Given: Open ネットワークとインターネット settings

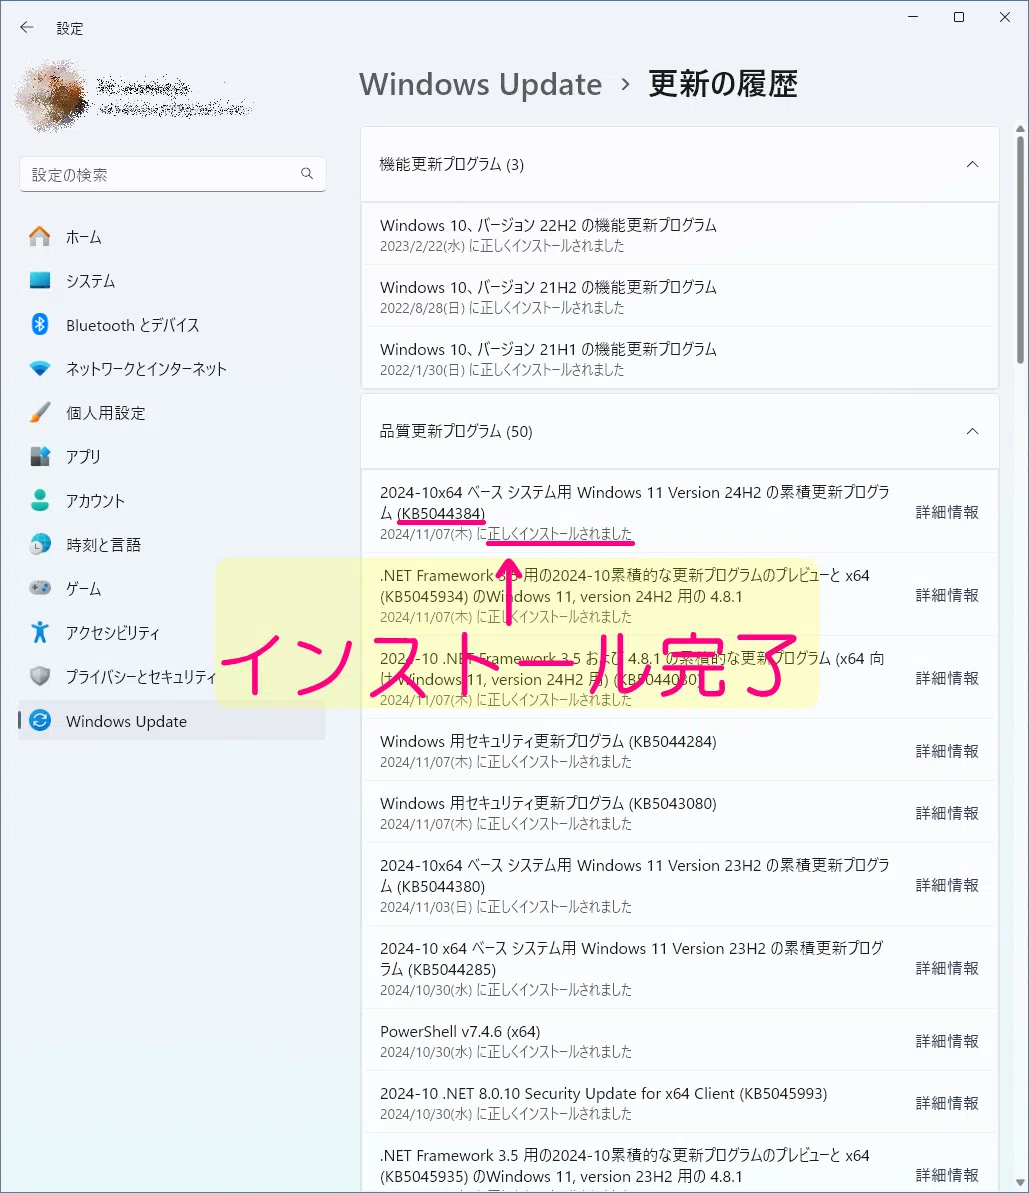Looking at the screenshot, I should point(172,369).
